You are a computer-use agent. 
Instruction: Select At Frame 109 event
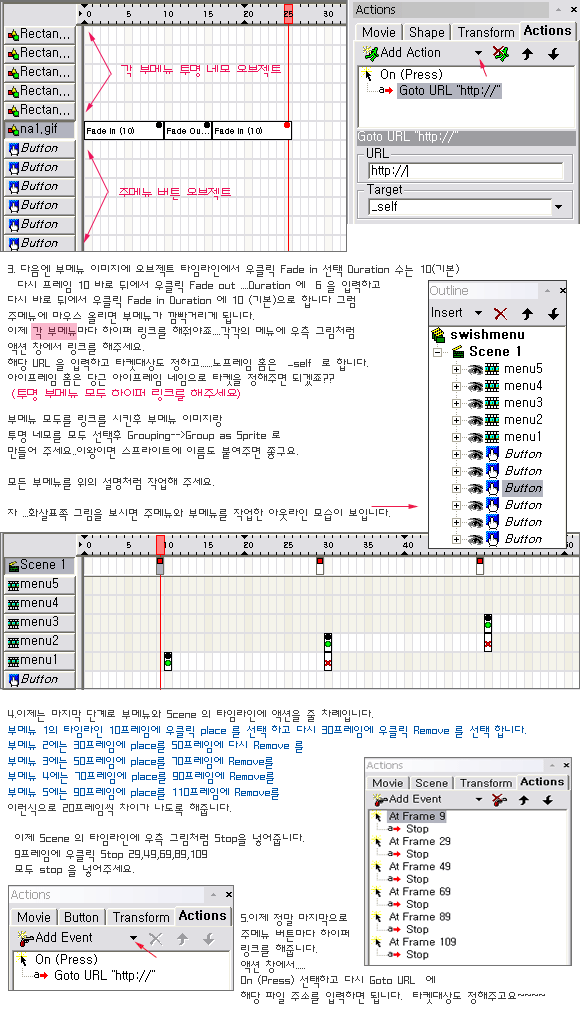[422, 942]
